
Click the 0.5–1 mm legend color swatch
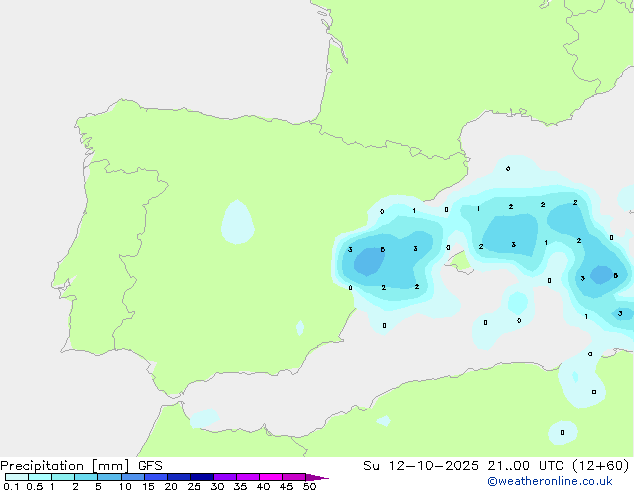pos(40,477)
